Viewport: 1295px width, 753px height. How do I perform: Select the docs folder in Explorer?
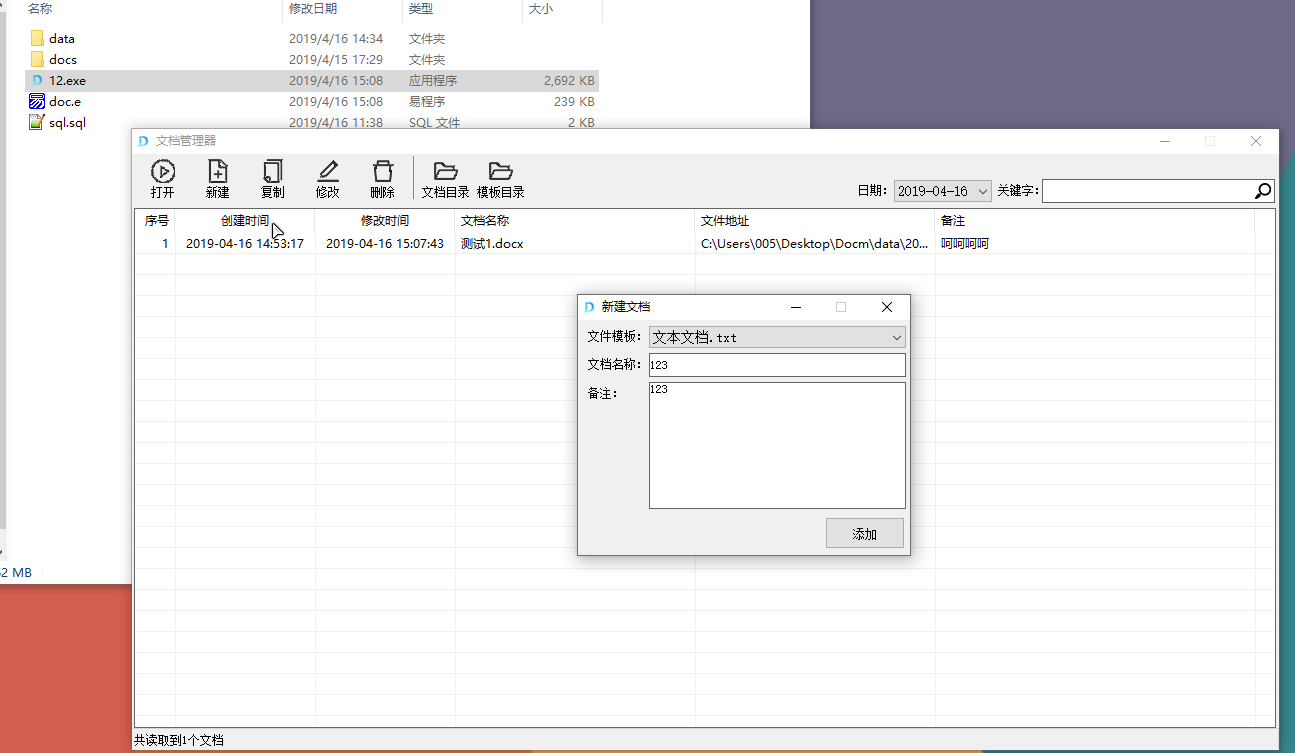coord(62,60)
